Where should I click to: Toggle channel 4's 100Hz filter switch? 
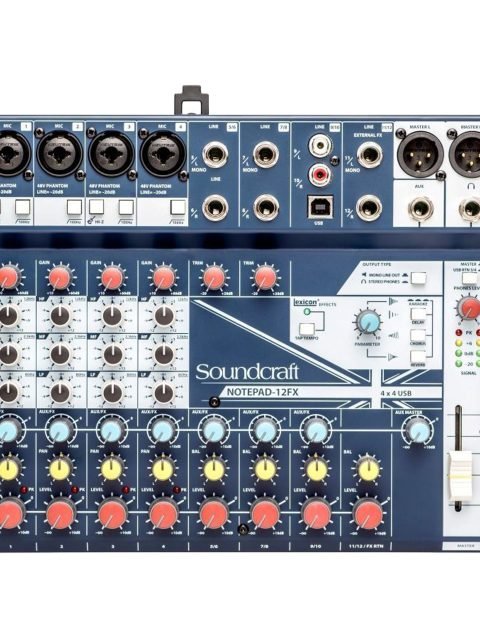(x=178, y=207)
